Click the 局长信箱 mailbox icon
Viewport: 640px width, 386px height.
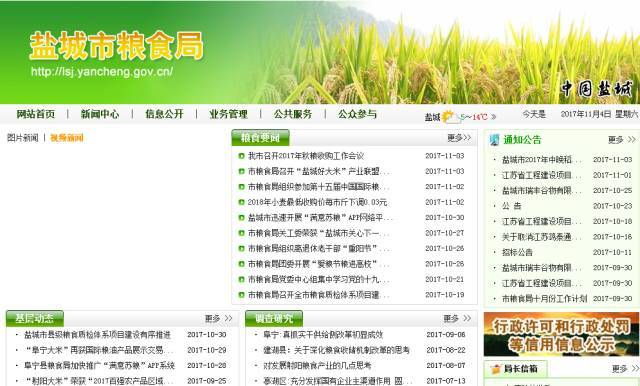coord(496,369)
